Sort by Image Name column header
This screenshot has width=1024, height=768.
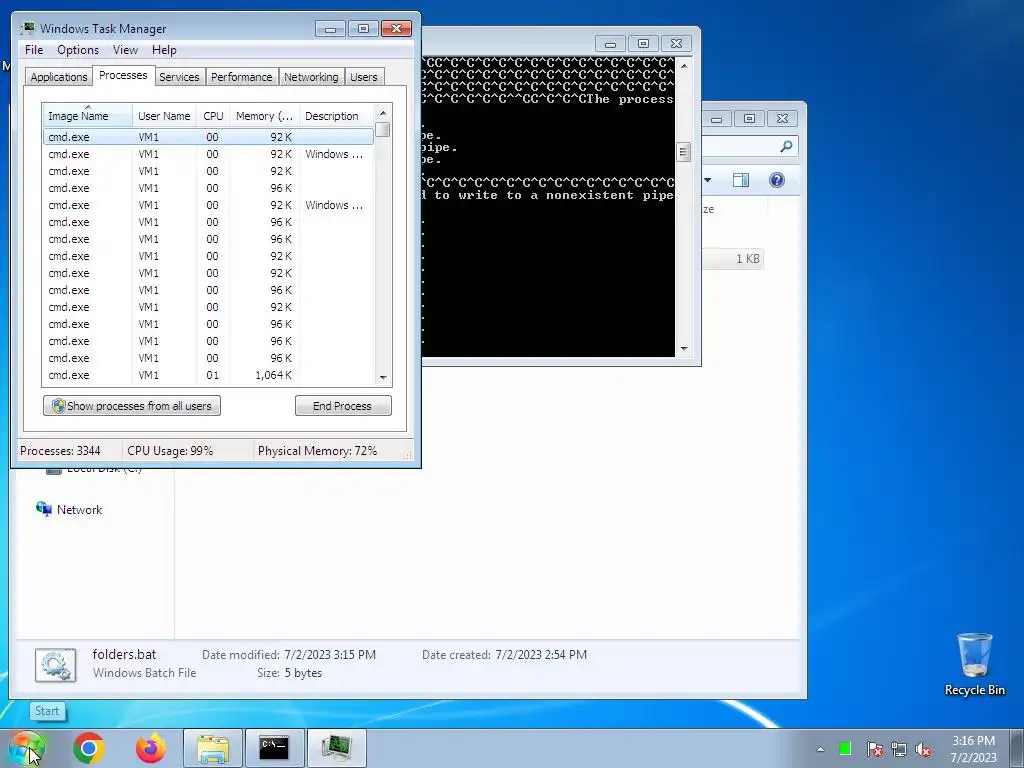pos(88,116)
